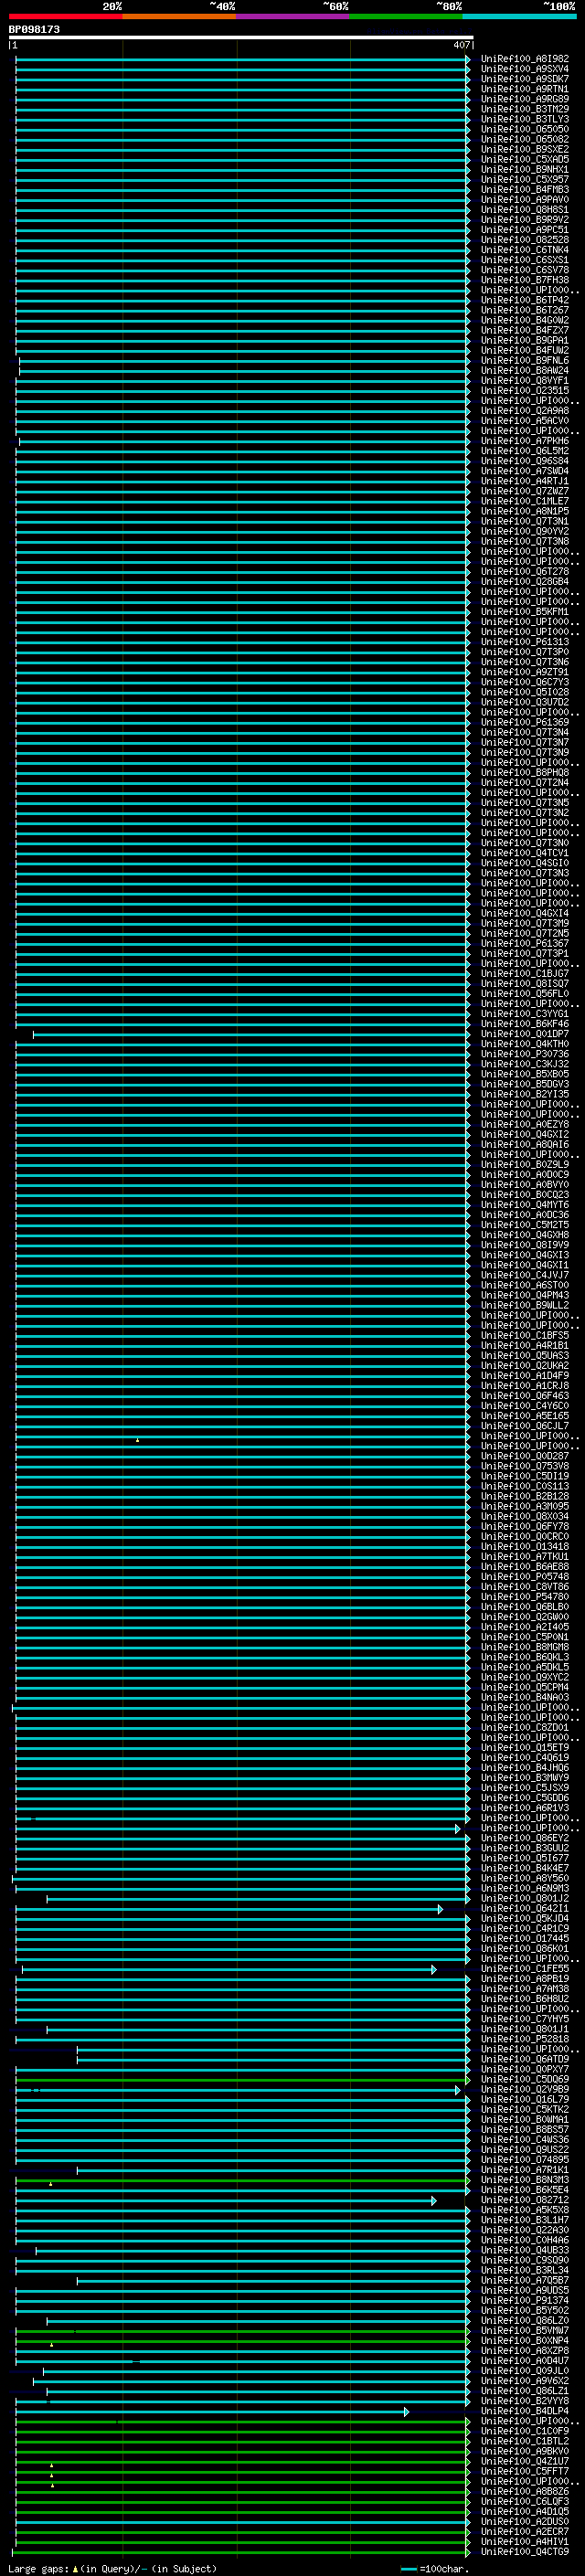Select hit UniRef100_A8I982
The image size is (585, 2576).
click(x=524, y=59)
